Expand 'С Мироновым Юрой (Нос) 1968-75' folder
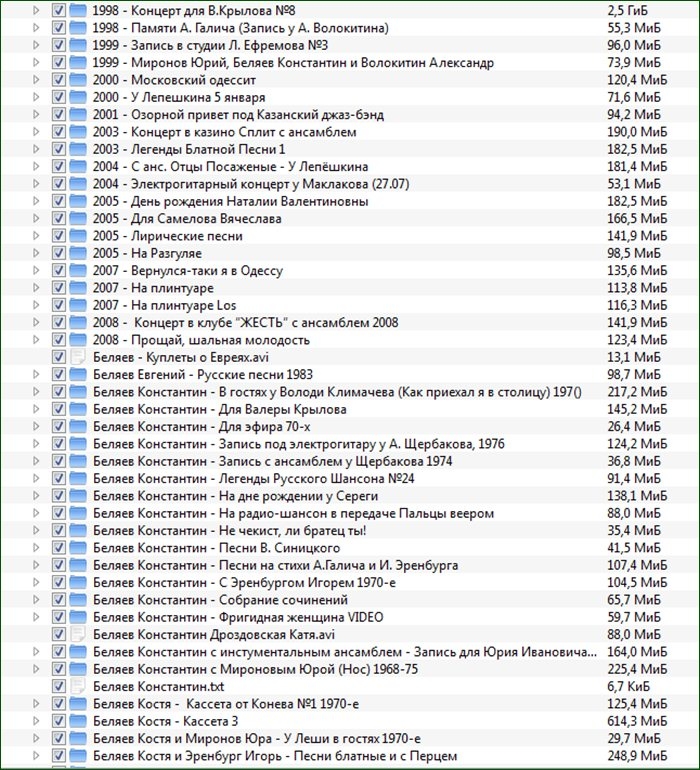Screen dimensions: 700x770 (36, 669)
